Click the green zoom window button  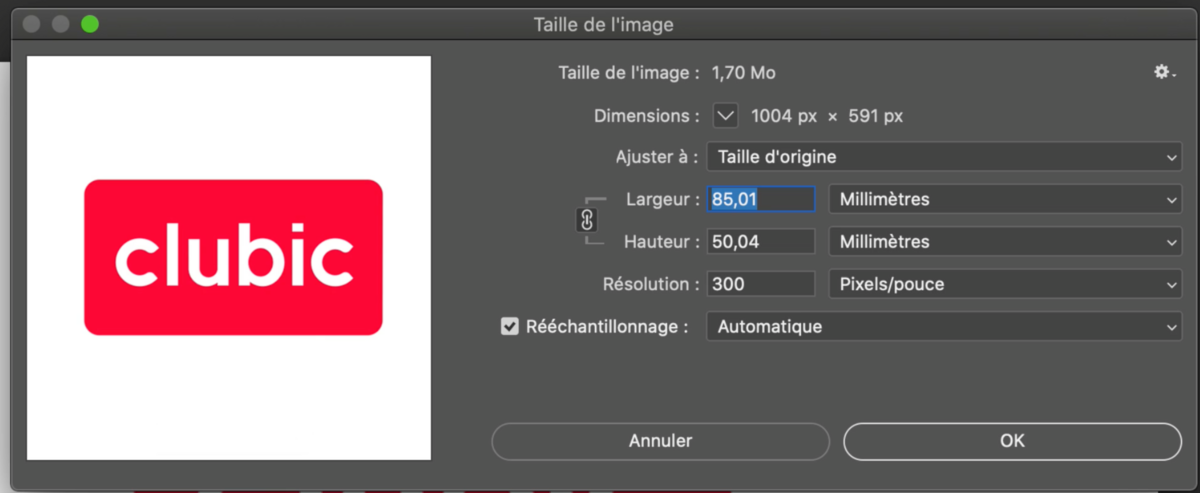tap(90, 24)
